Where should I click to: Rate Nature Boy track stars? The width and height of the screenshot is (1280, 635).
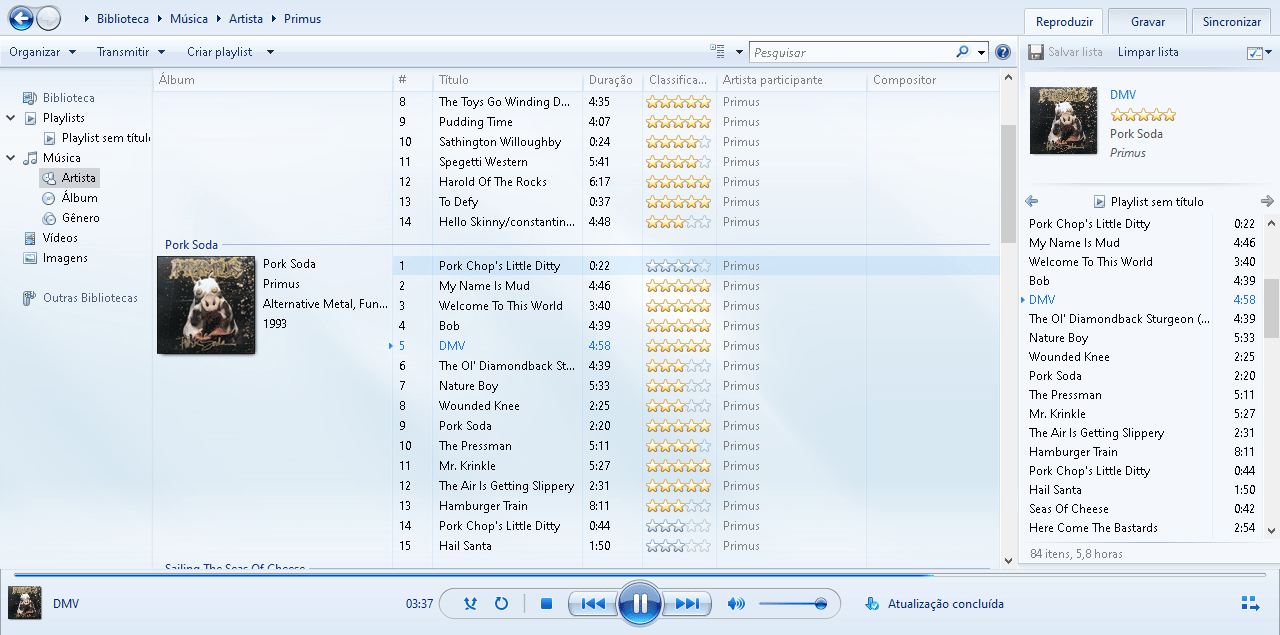(x=678, y=386)
